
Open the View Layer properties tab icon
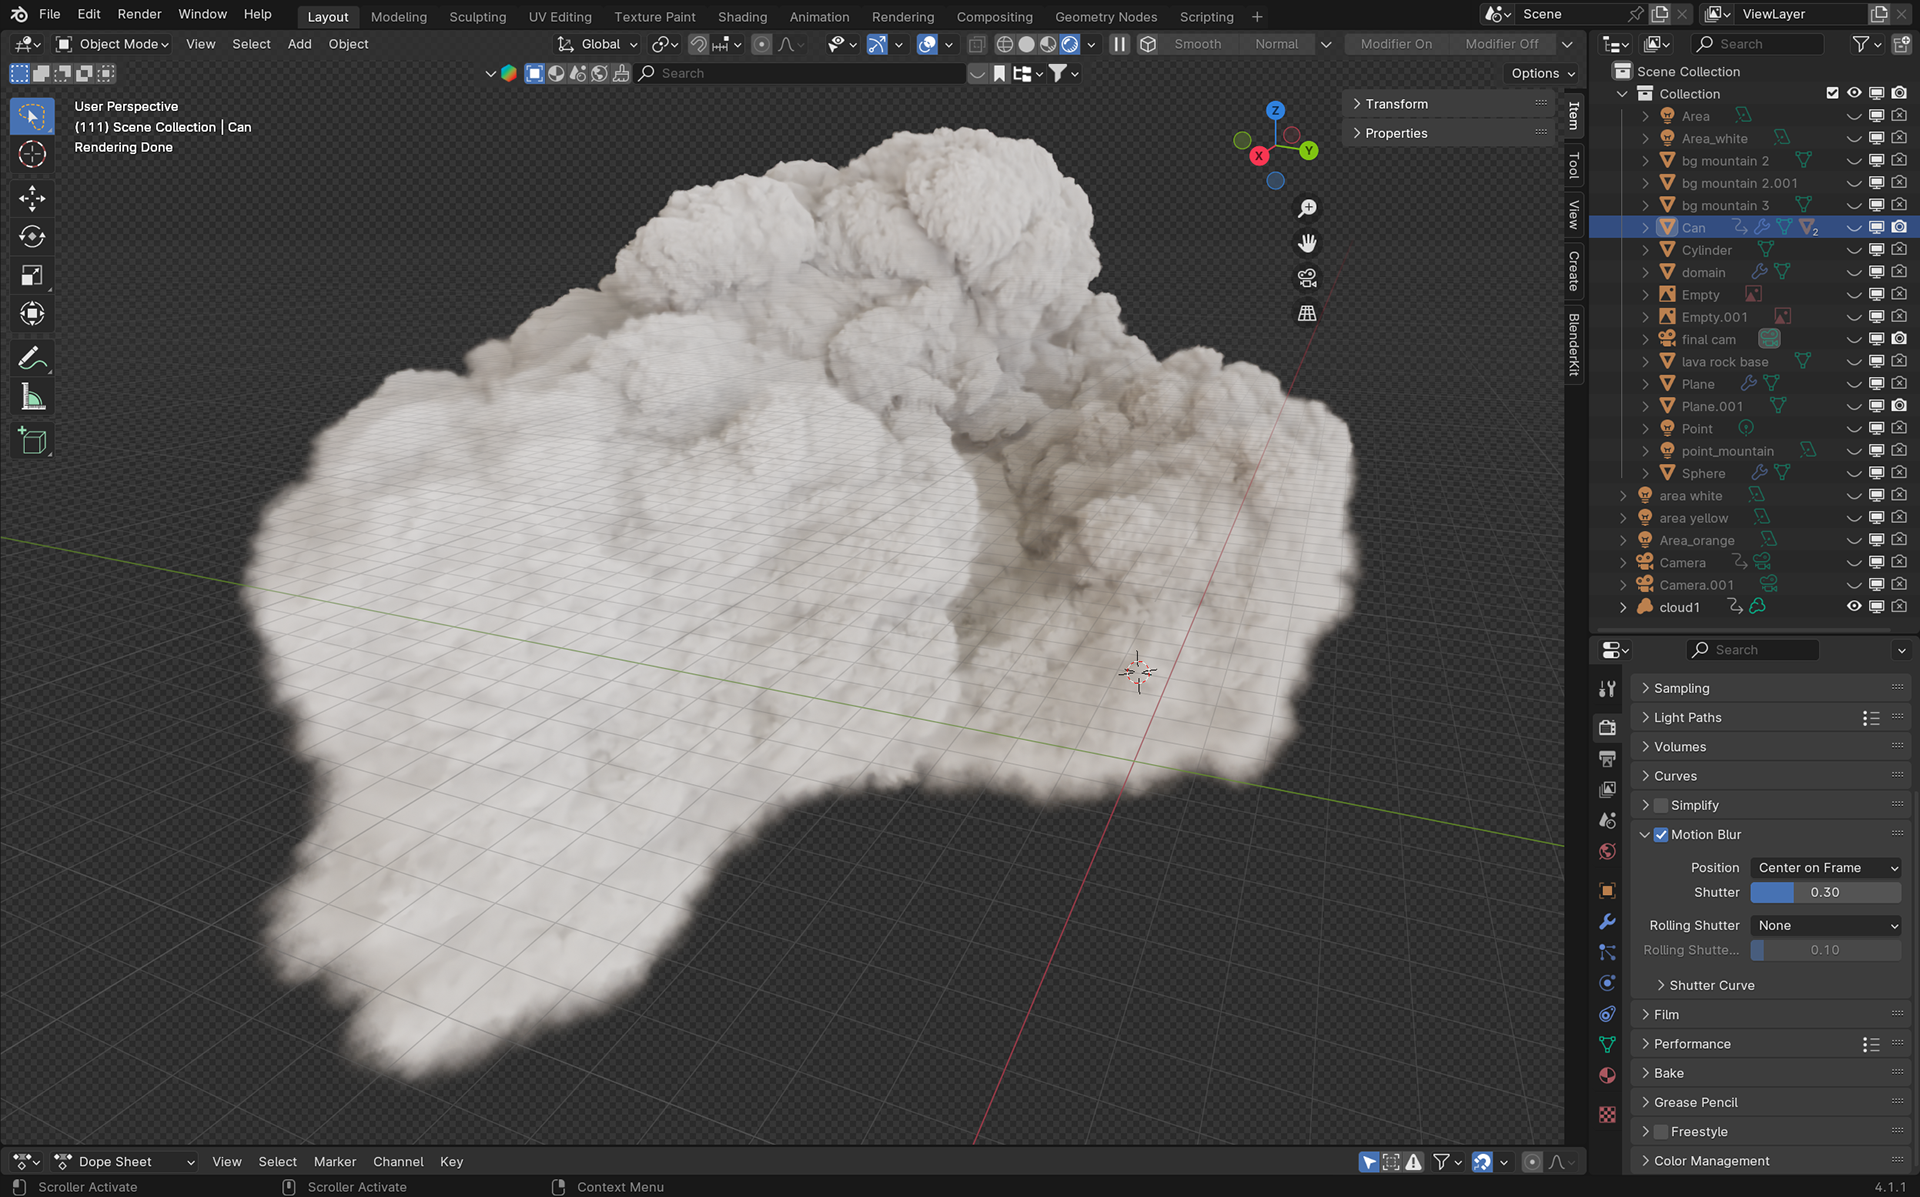click(1607, 789)
